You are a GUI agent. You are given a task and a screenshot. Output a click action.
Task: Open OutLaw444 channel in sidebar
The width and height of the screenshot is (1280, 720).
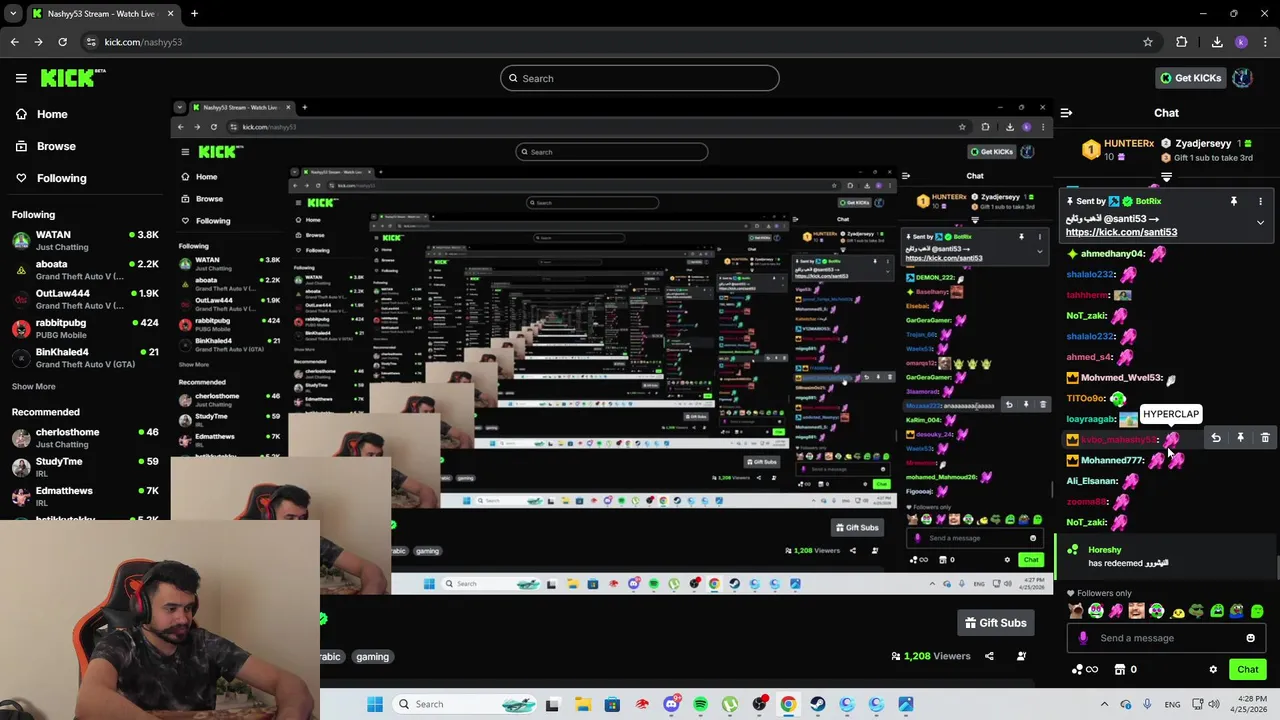85,299
